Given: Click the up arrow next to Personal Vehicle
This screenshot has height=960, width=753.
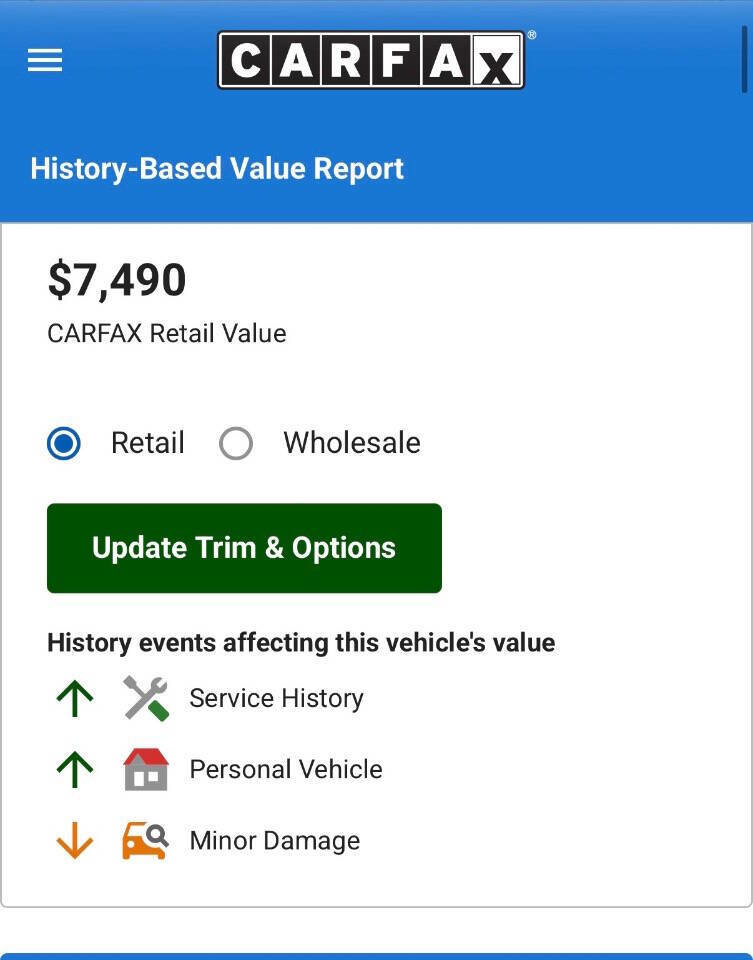Looking at the screenshot, I should click(74, 769).
